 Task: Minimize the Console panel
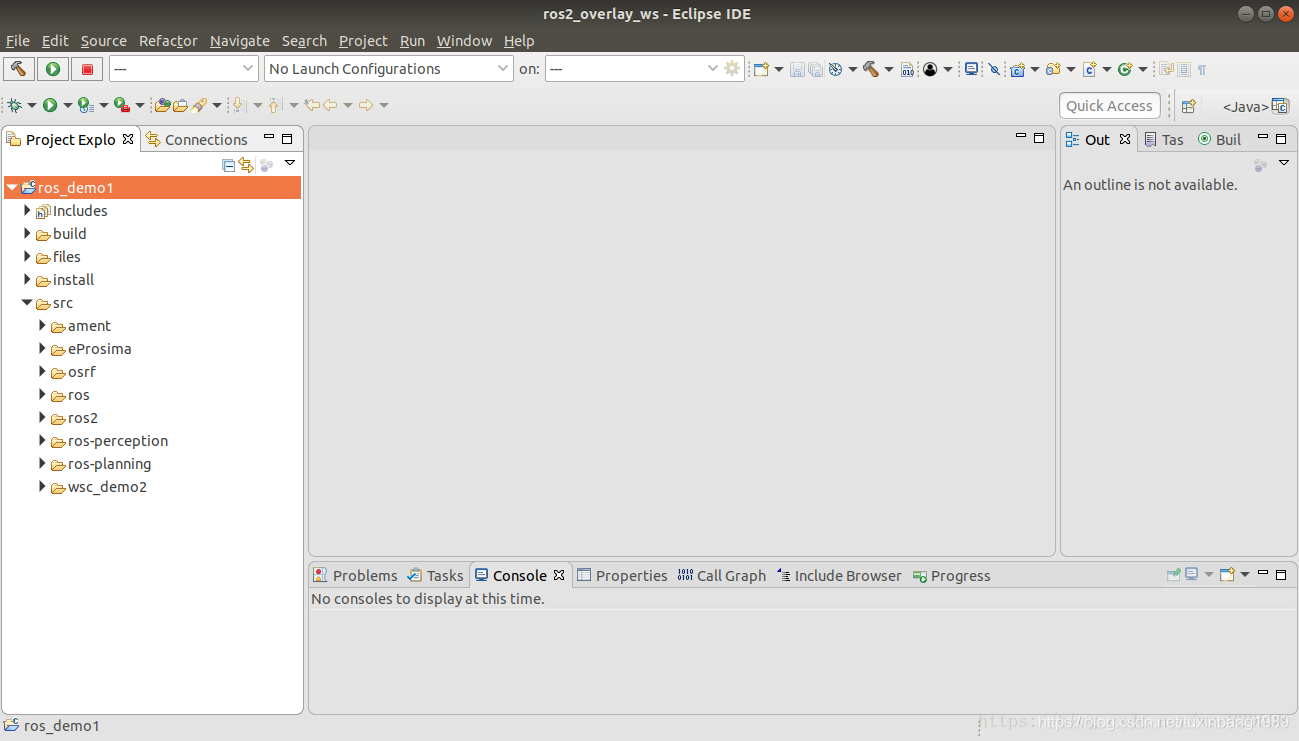1263,573
